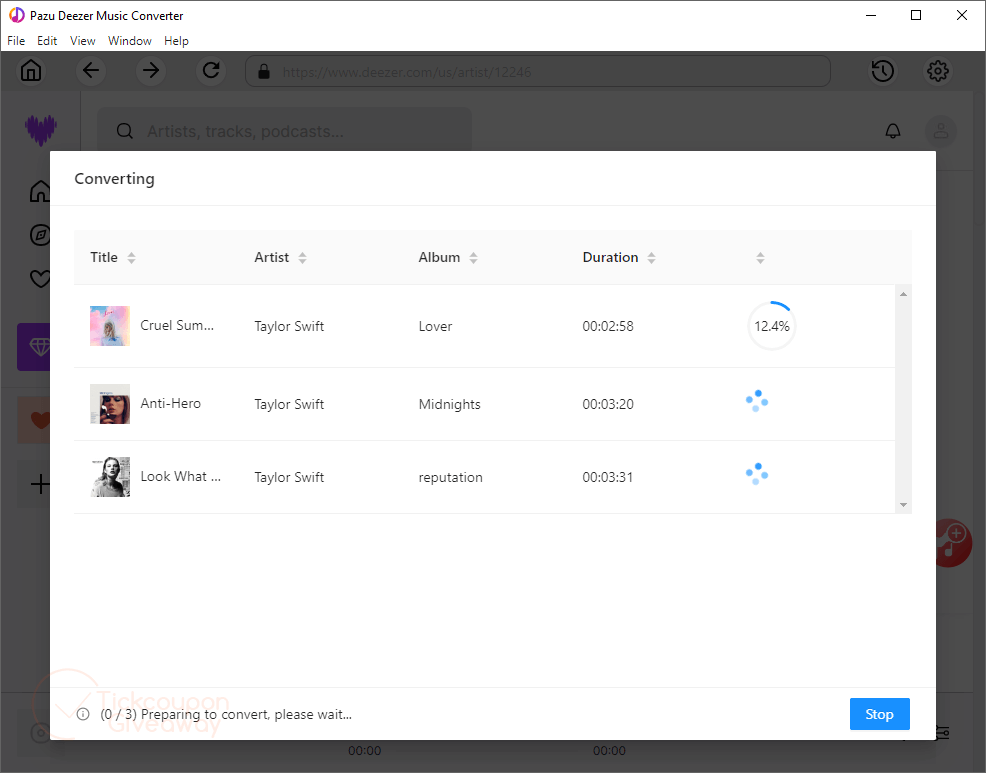Reload the page with the refresh icon
This screenshot has width=986, height=773.
[x=210, y=71]
